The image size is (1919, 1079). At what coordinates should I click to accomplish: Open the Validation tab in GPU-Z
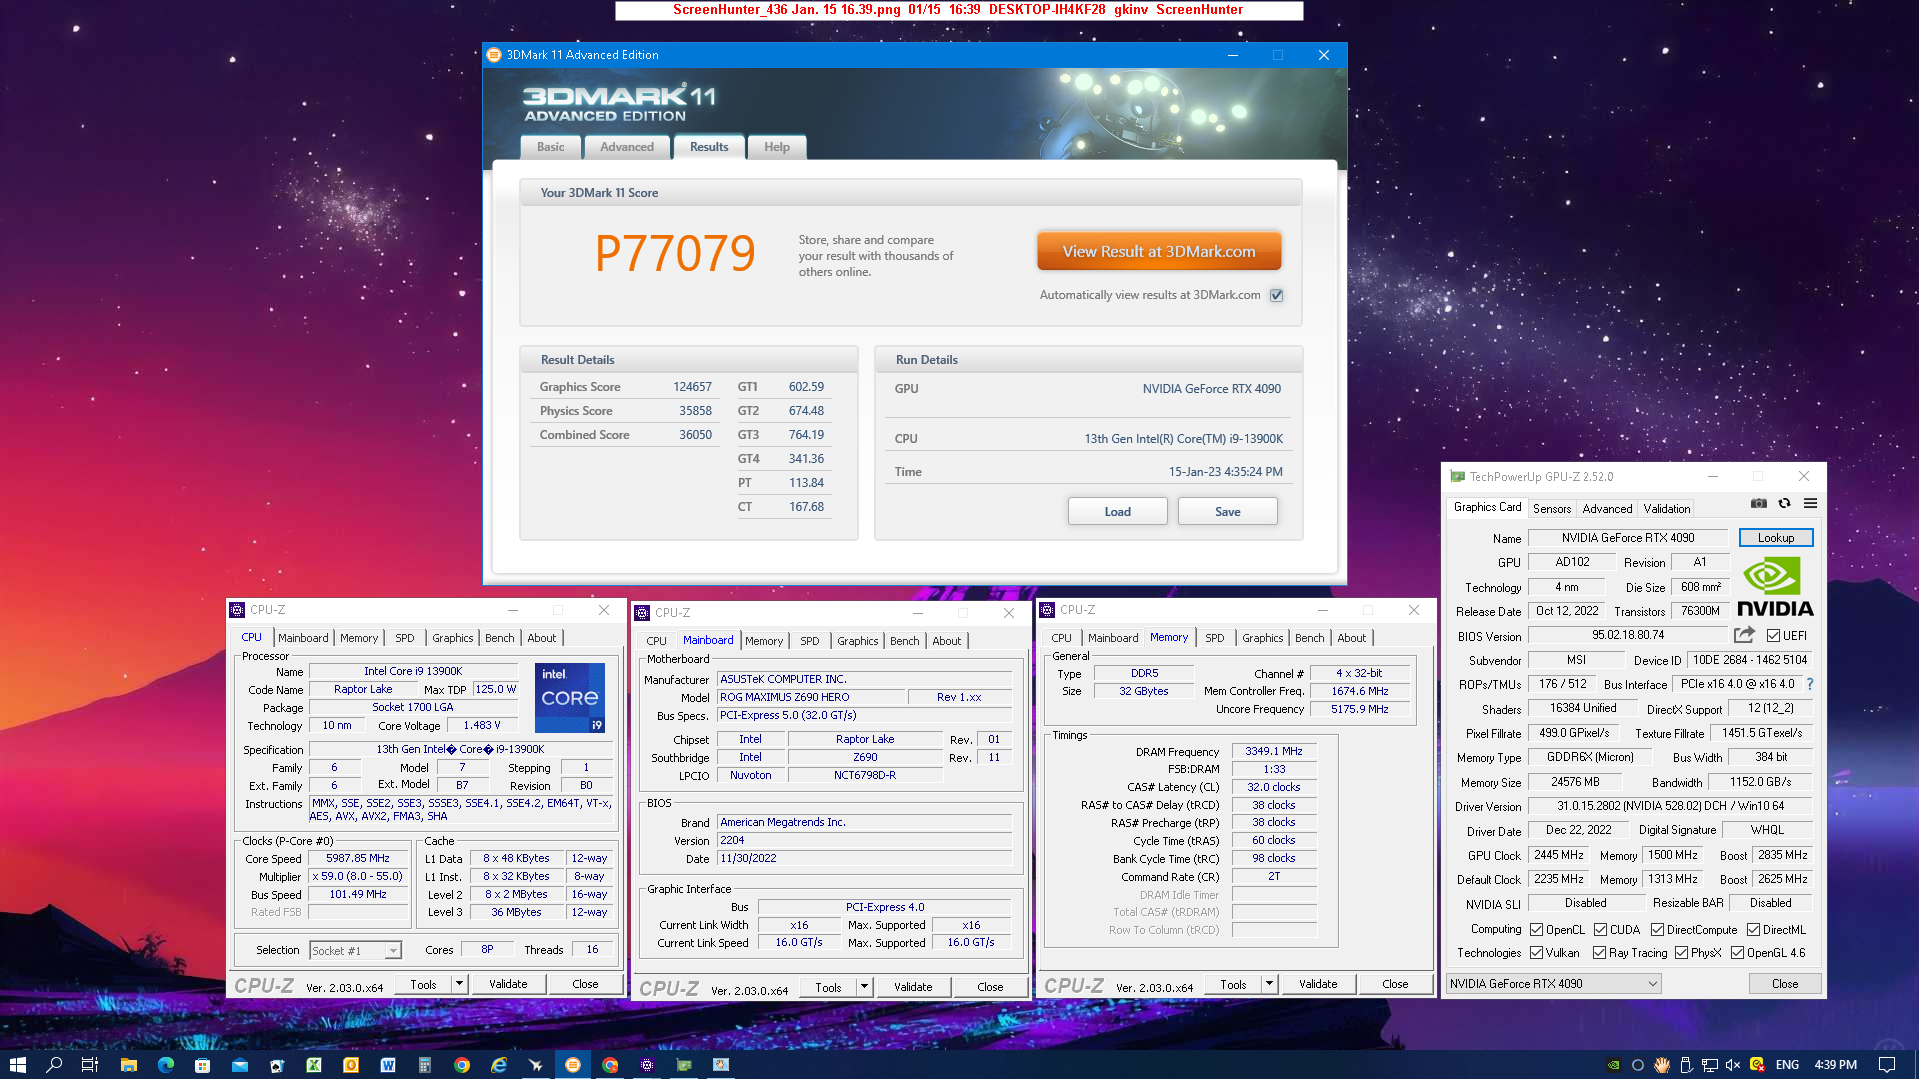pyautogui.click(x=1667, y=508)
